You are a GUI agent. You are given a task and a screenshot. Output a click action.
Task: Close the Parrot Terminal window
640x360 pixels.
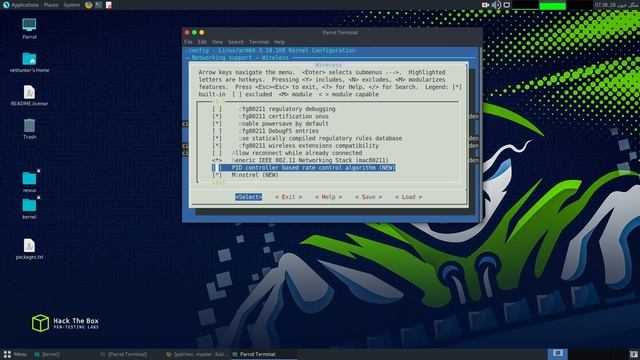coord(187,32)
